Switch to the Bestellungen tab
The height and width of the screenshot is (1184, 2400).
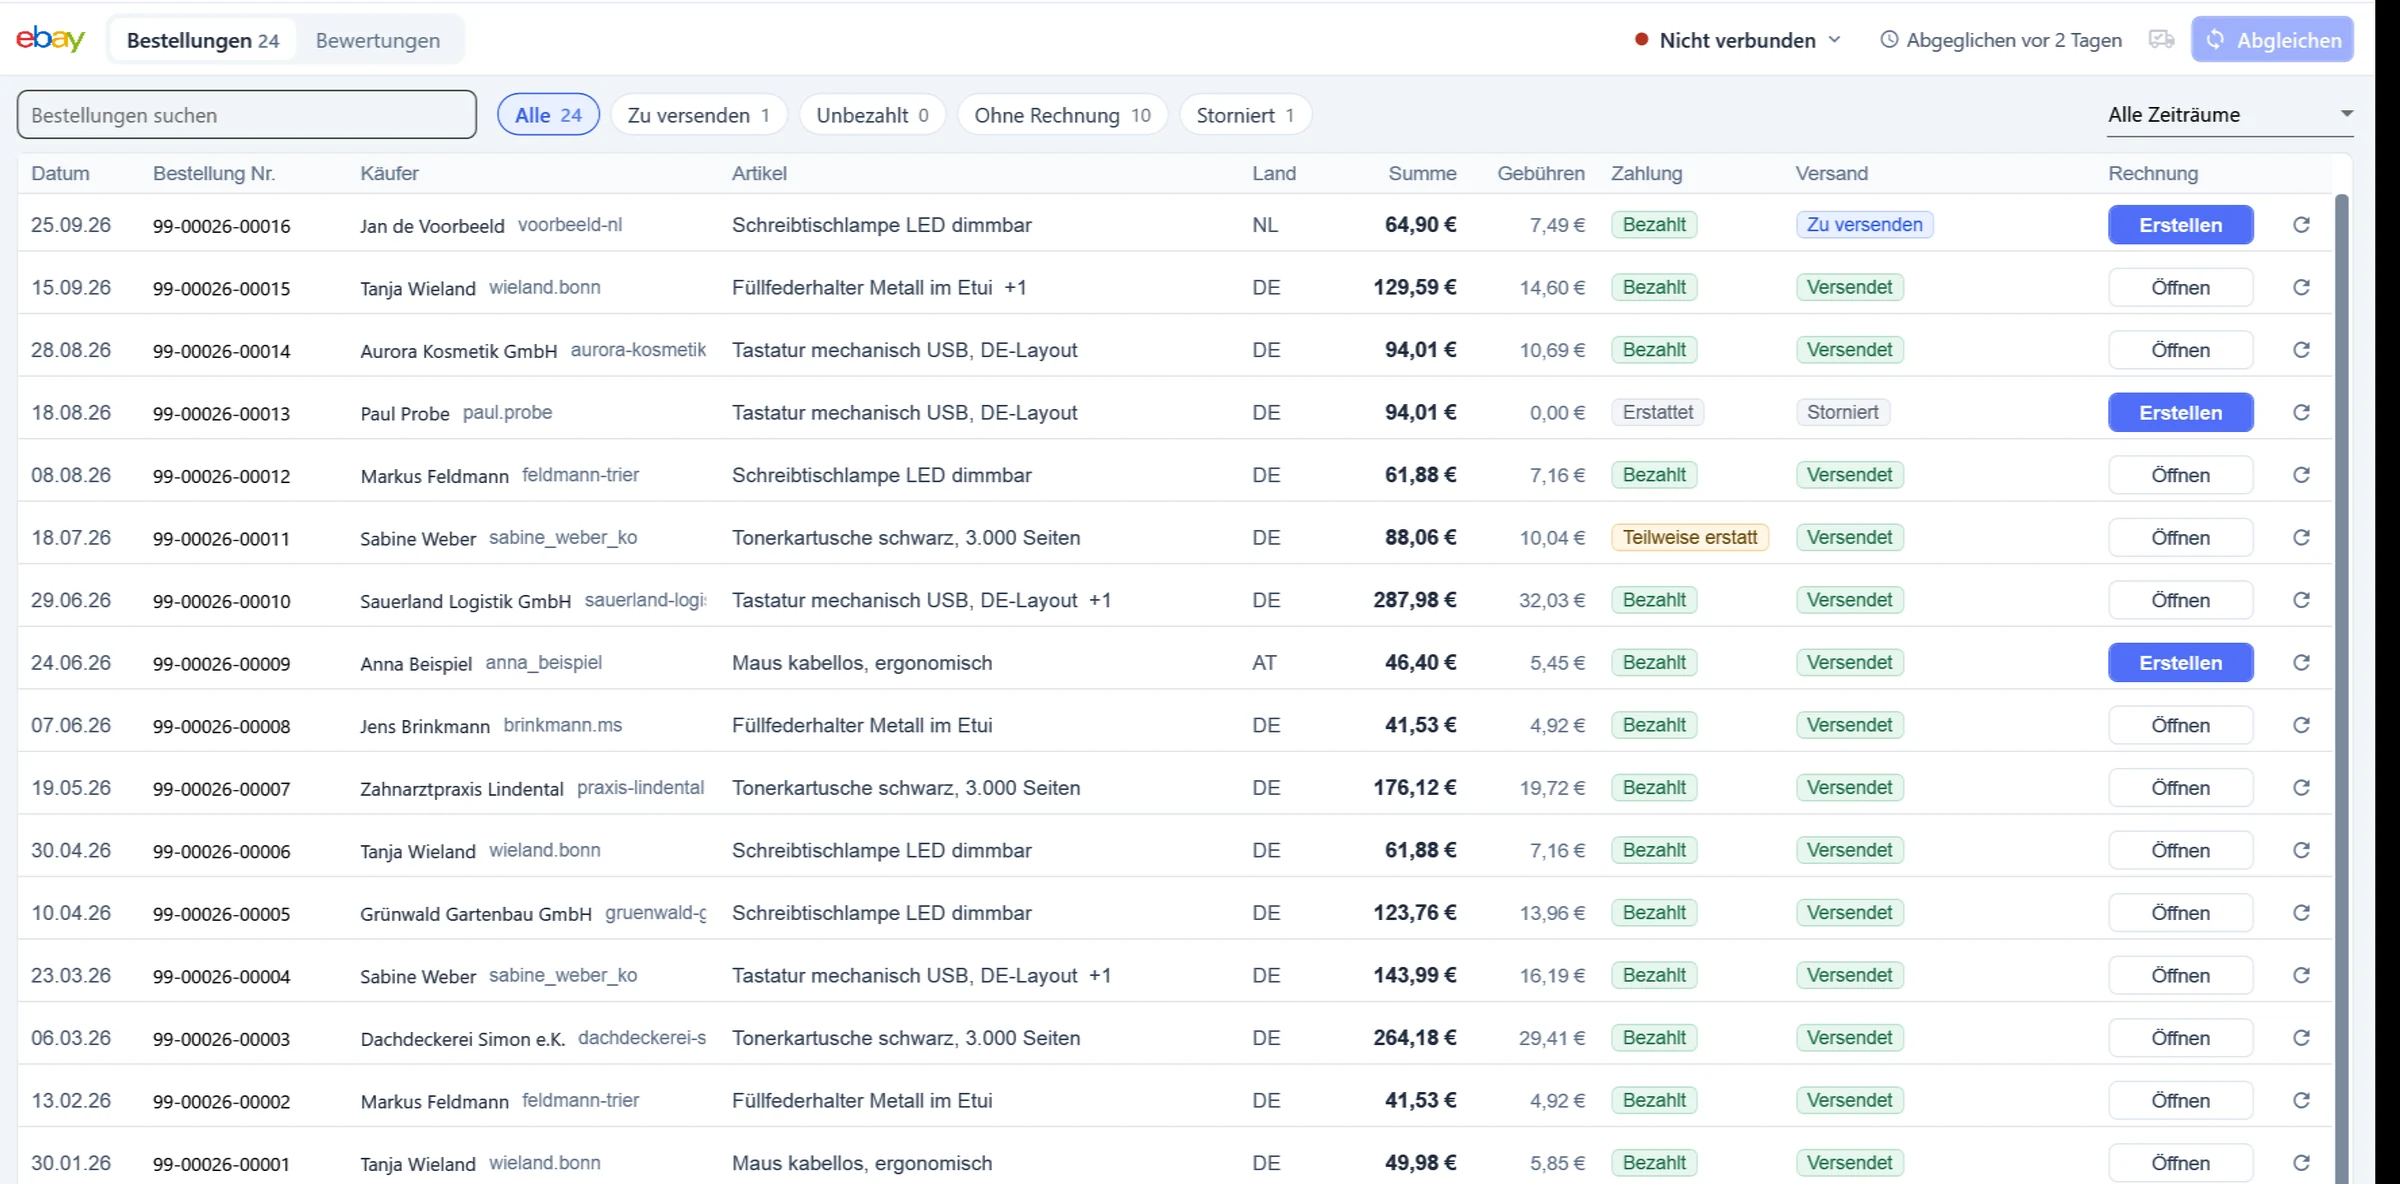(203, 40)
